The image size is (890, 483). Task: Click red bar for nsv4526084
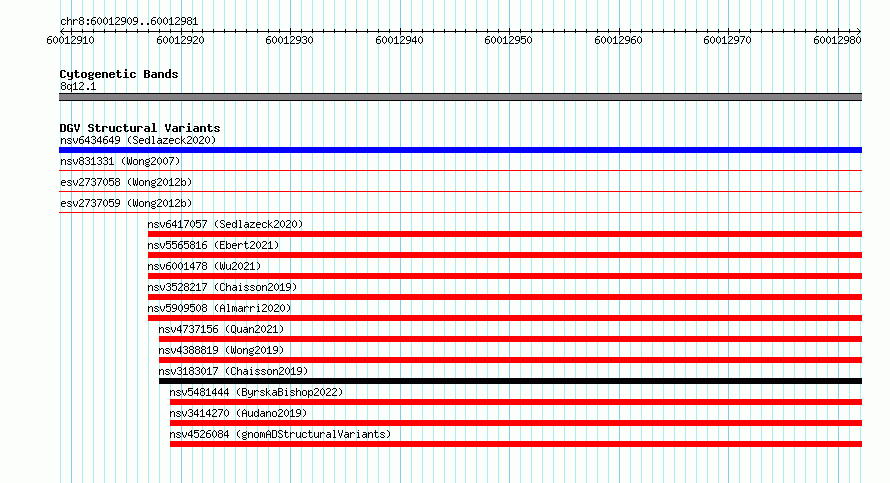pos(516,444)
